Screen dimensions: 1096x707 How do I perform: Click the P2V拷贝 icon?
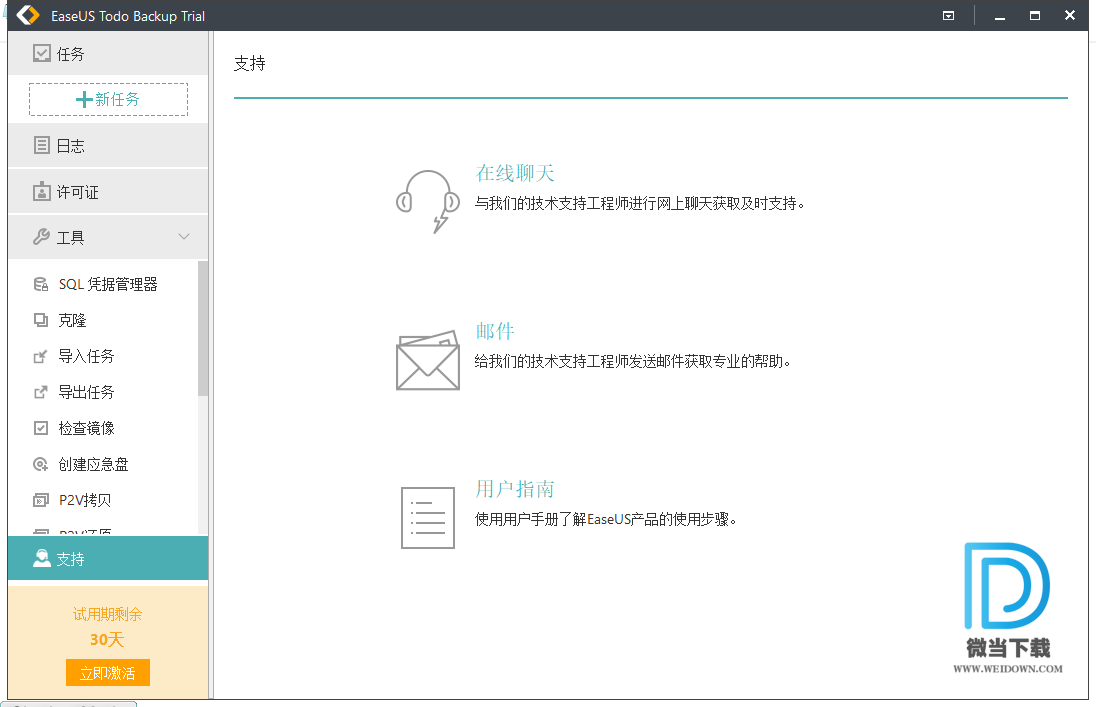pyautogui.click(x=41, y=500)
